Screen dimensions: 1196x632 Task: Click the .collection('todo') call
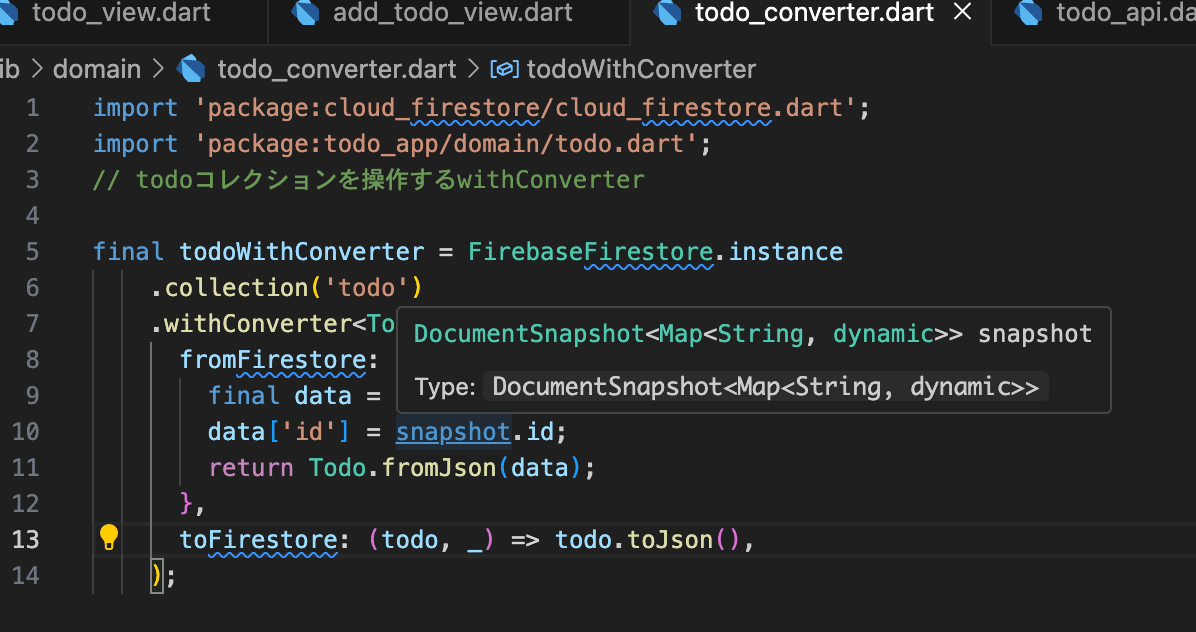(286, 287)
